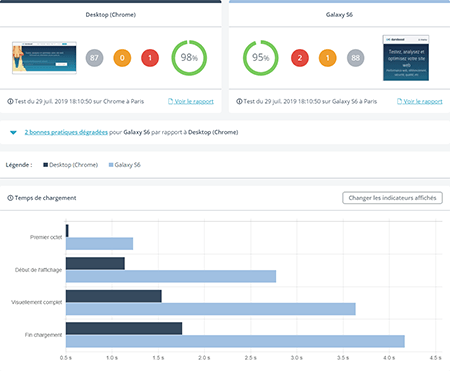
Task: Click the 4.0 s axis tick label
Action: click(389, 358)
